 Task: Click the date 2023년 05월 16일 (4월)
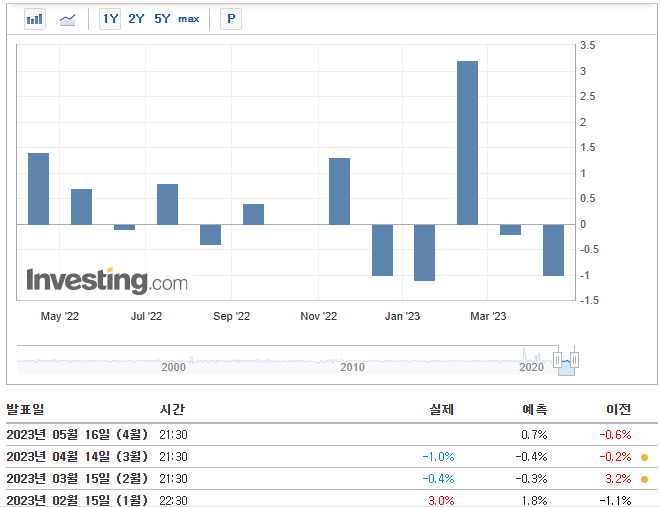pos(77,435)
